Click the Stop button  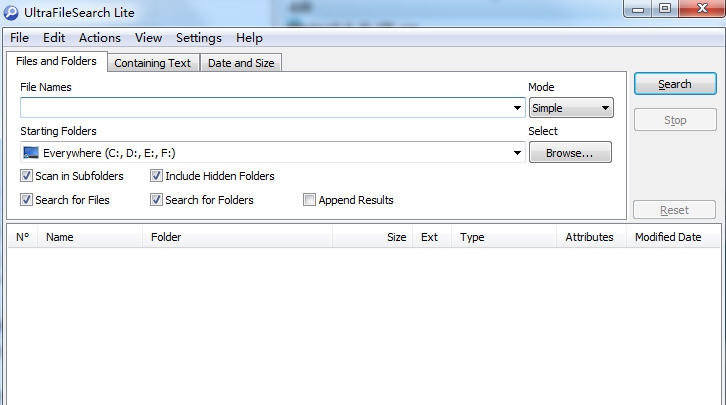(x=675, y=120)
